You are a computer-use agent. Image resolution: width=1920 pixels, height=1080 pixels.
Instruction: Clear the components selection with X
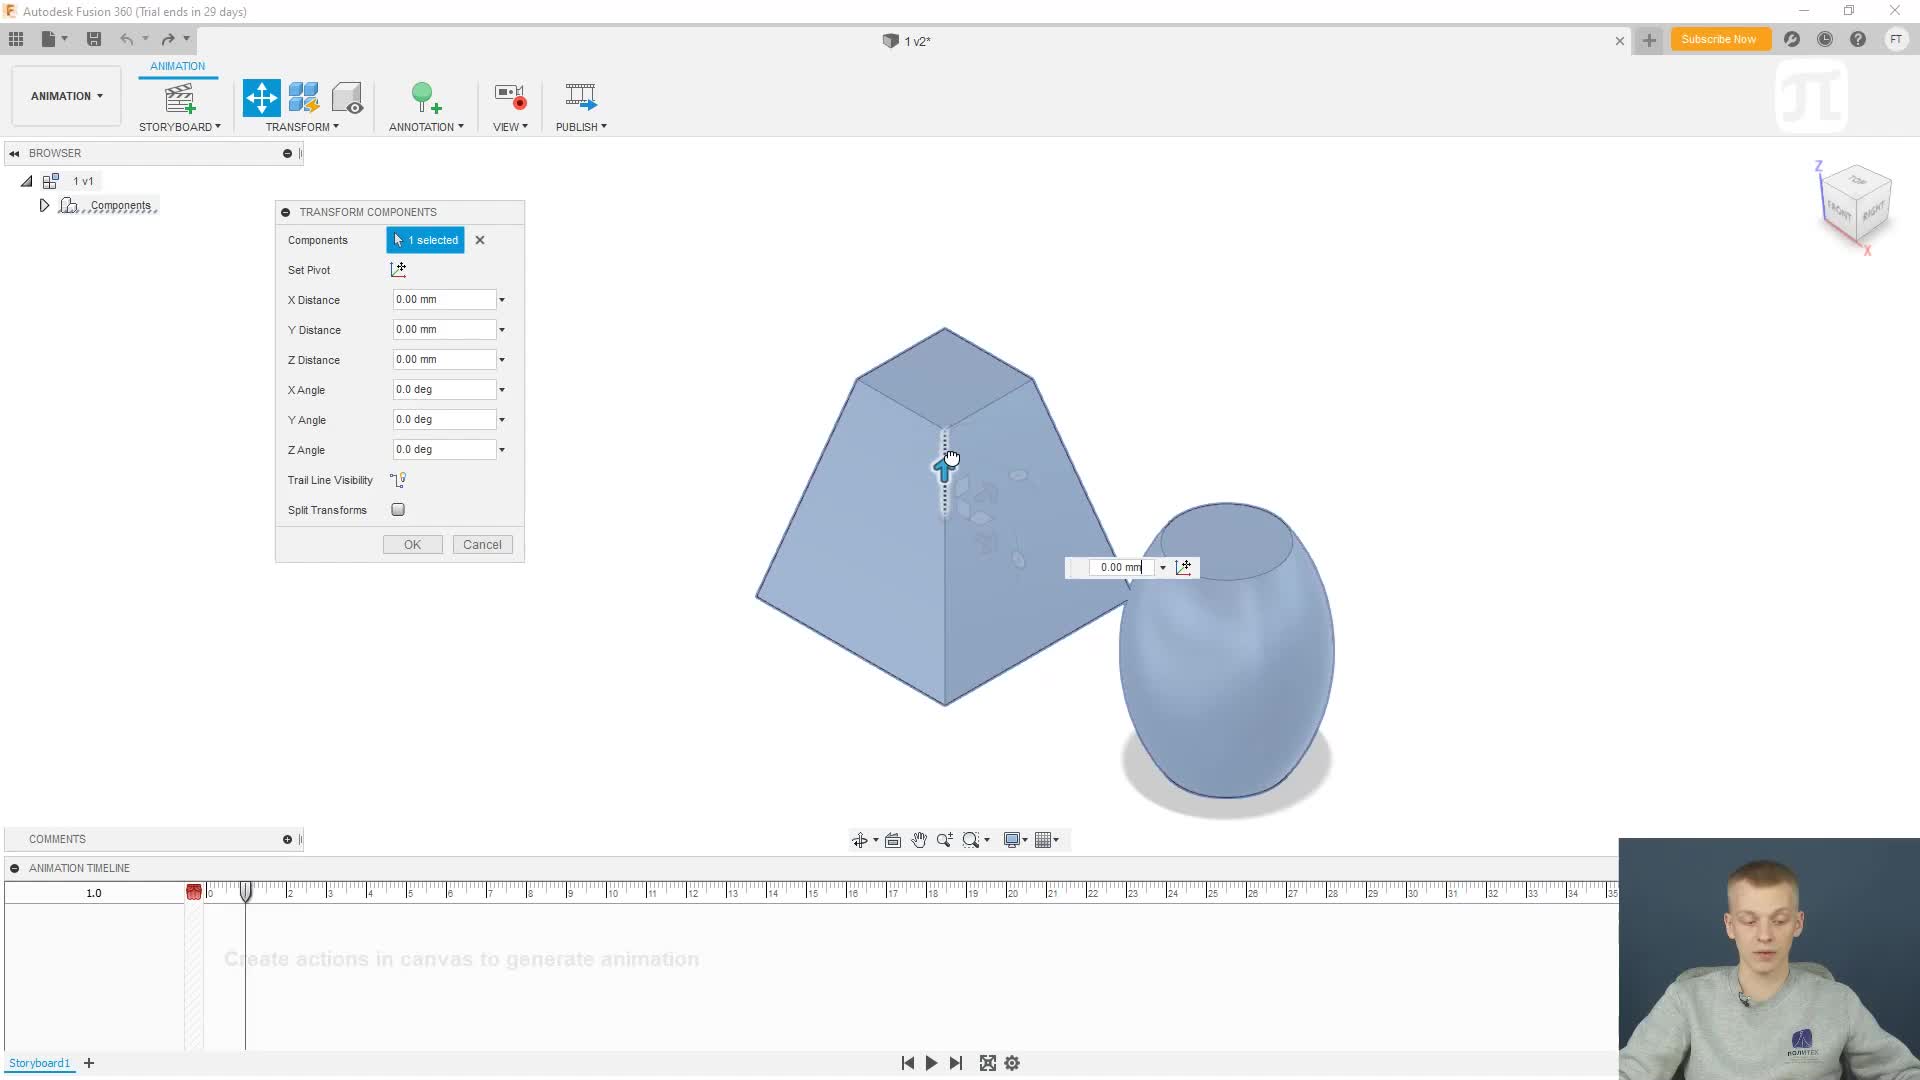pyautogui.click(x=480, y=240)
